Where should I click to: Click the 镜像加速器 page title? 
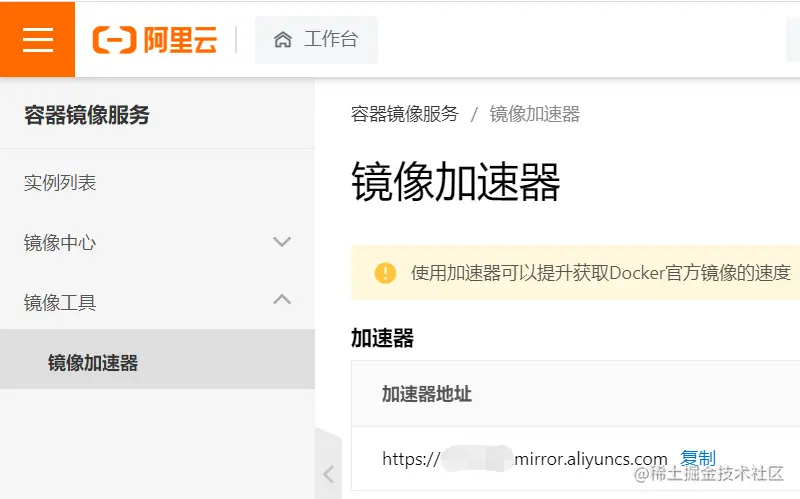click(x=456, y=182)
